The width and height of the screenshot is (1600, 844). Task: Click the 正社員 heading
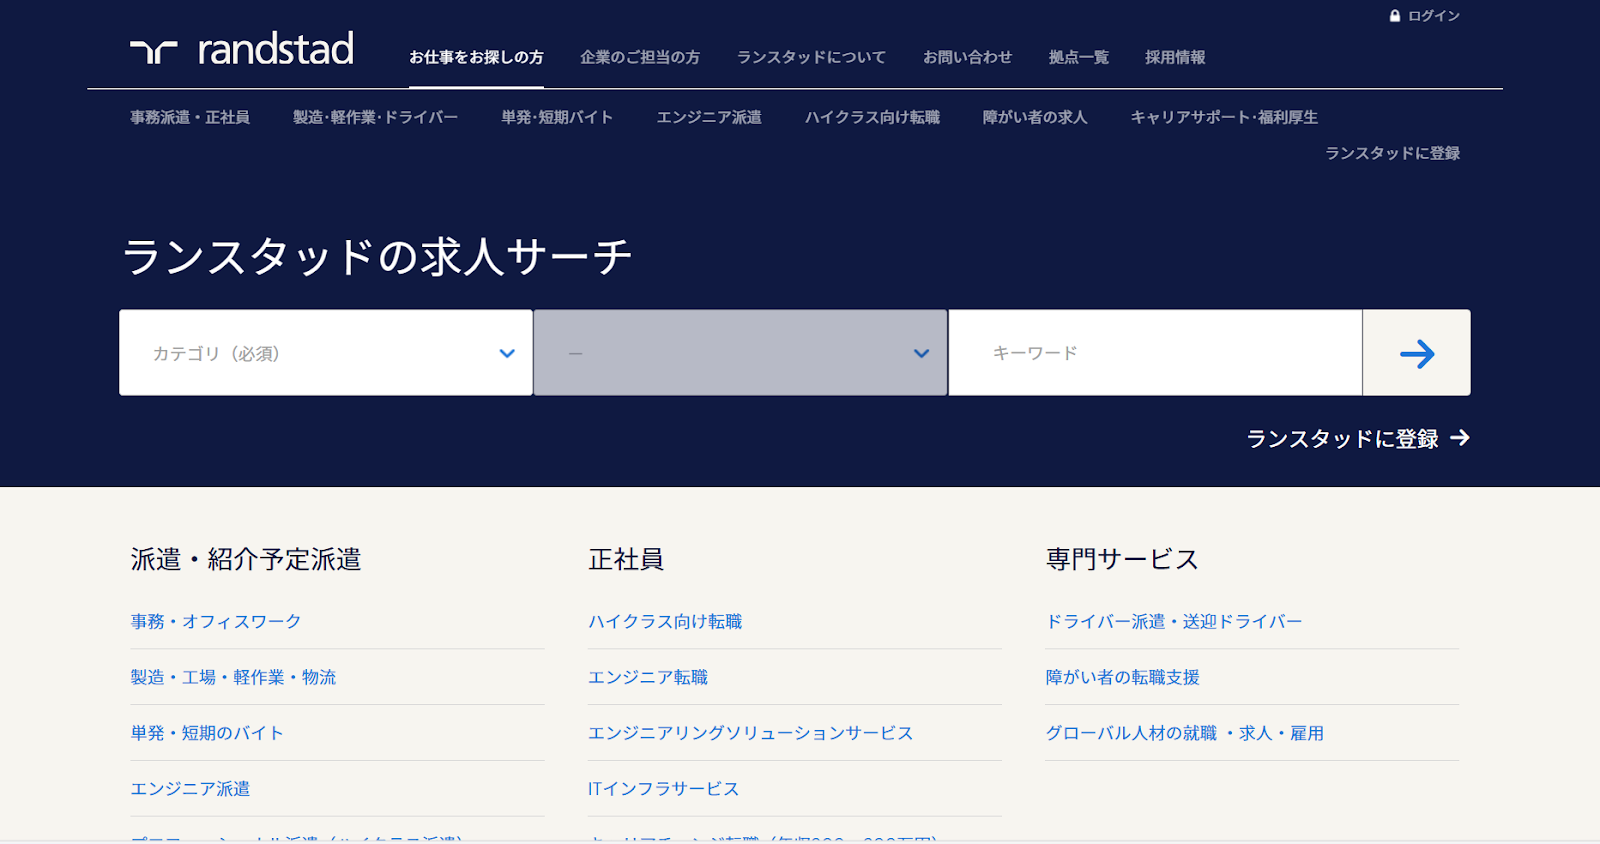coord(626,559)
